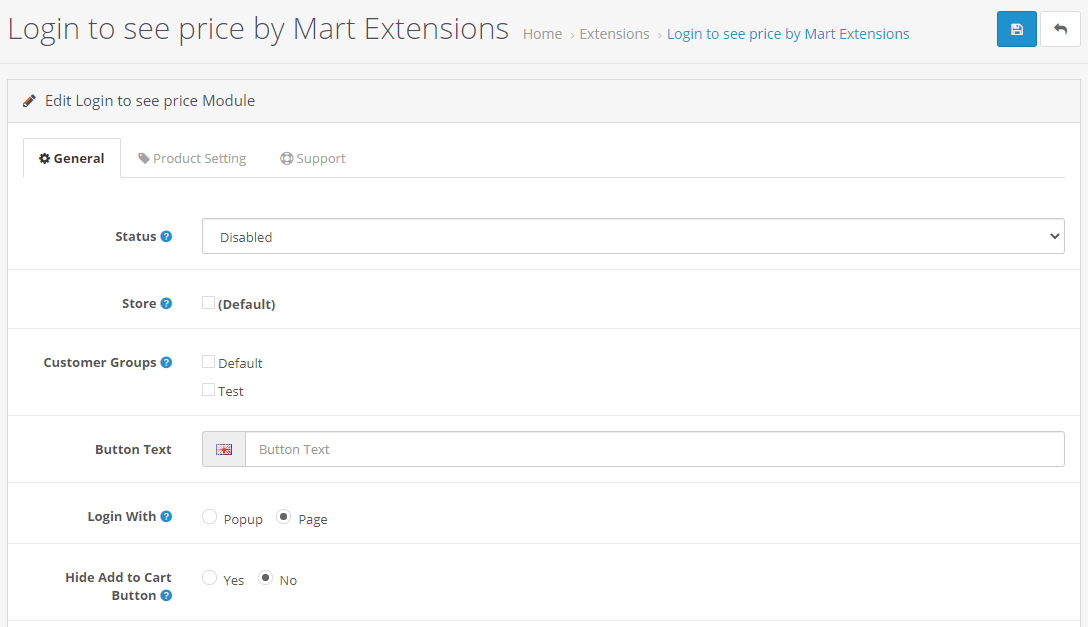Choose Yes for Hide Add to Cart Button
The height and width of the screenshot is (627, 1088).
(x=209, y=578)
